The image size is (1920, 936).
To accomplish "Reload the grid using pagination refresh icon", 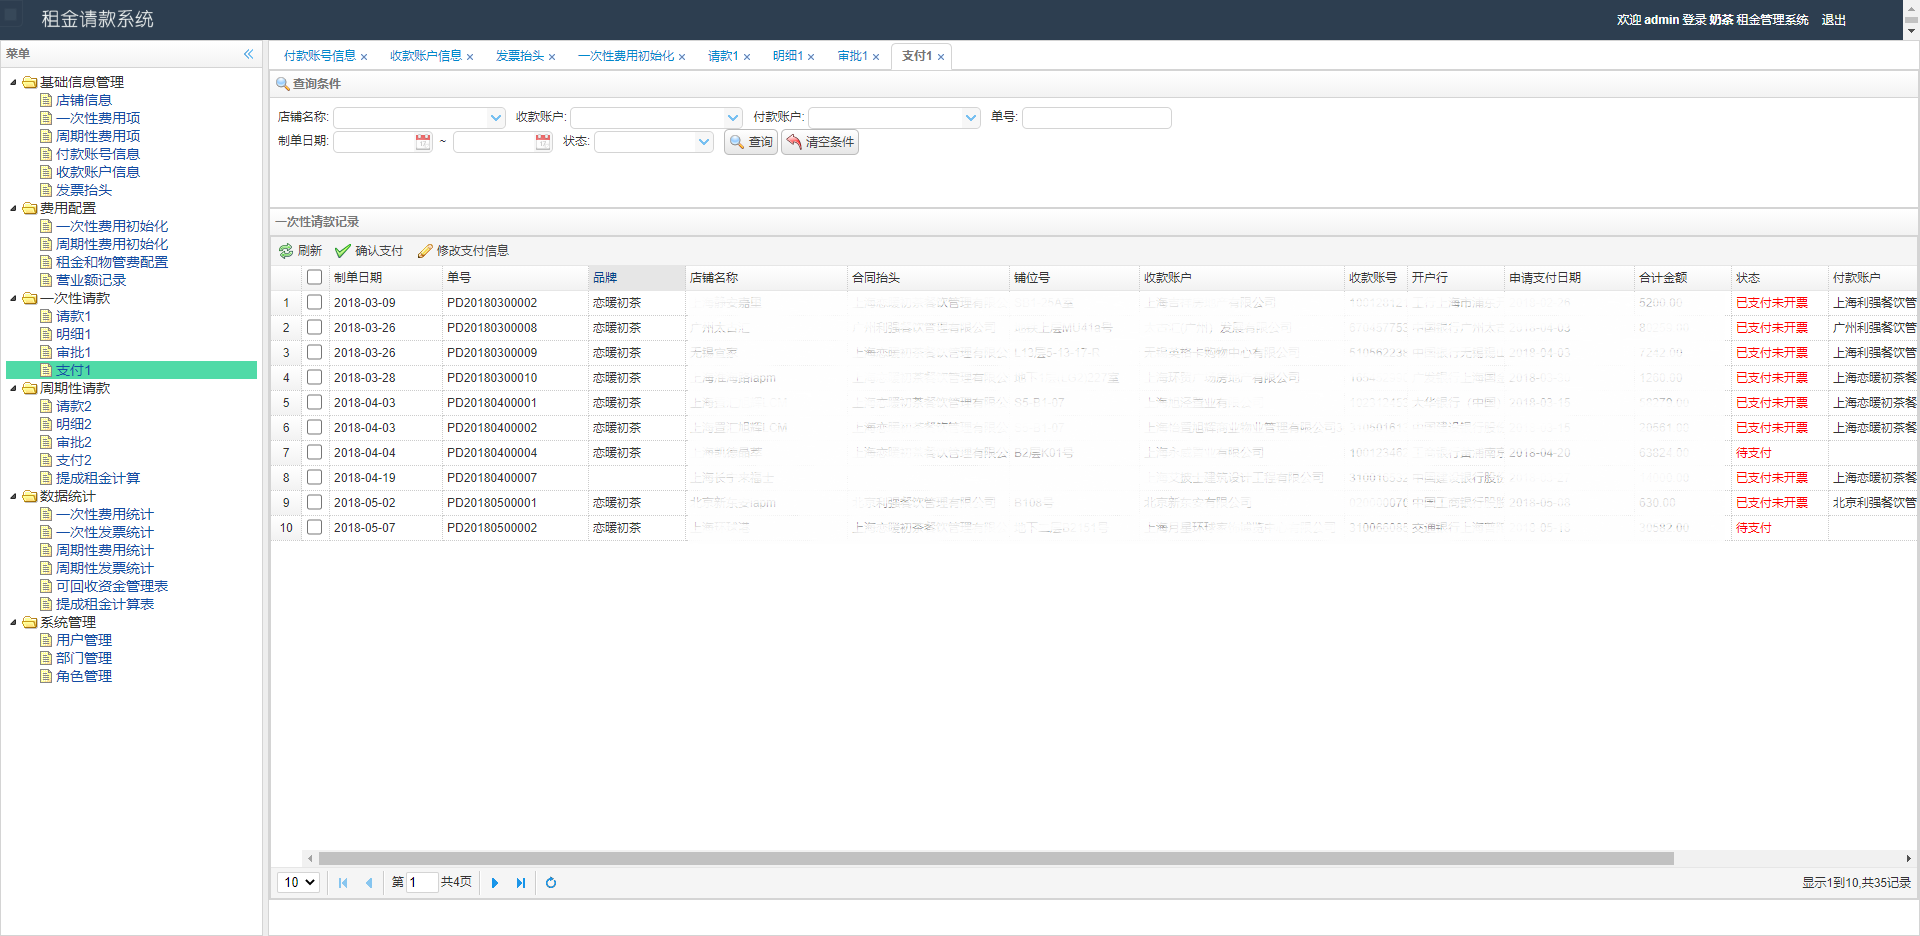I will 551,883.
